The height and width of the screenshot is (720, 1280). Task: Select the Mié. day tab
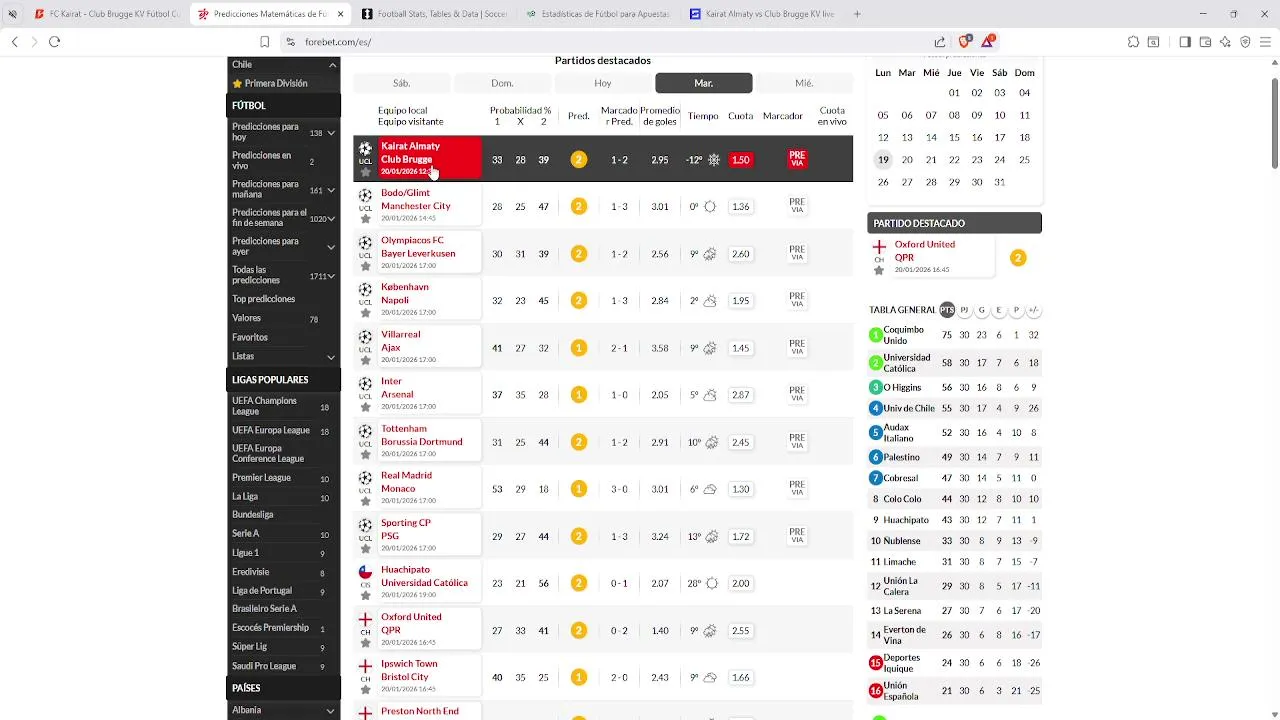(x=804, y=83)
